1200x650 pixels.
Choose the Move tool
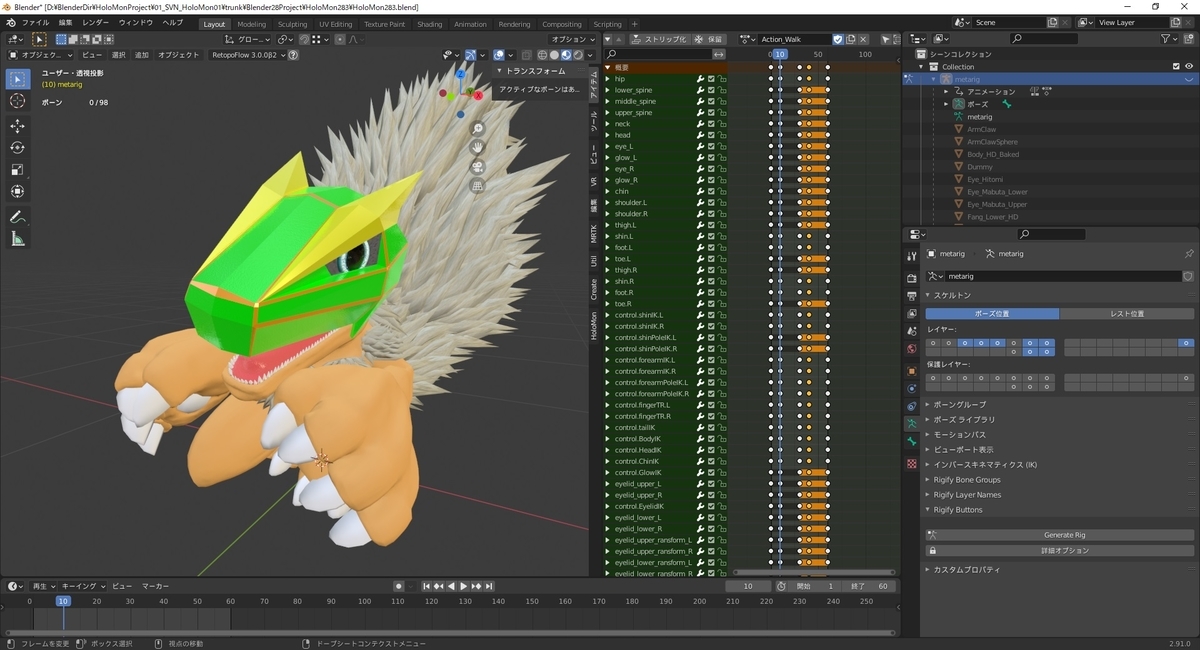coord(18,125)
